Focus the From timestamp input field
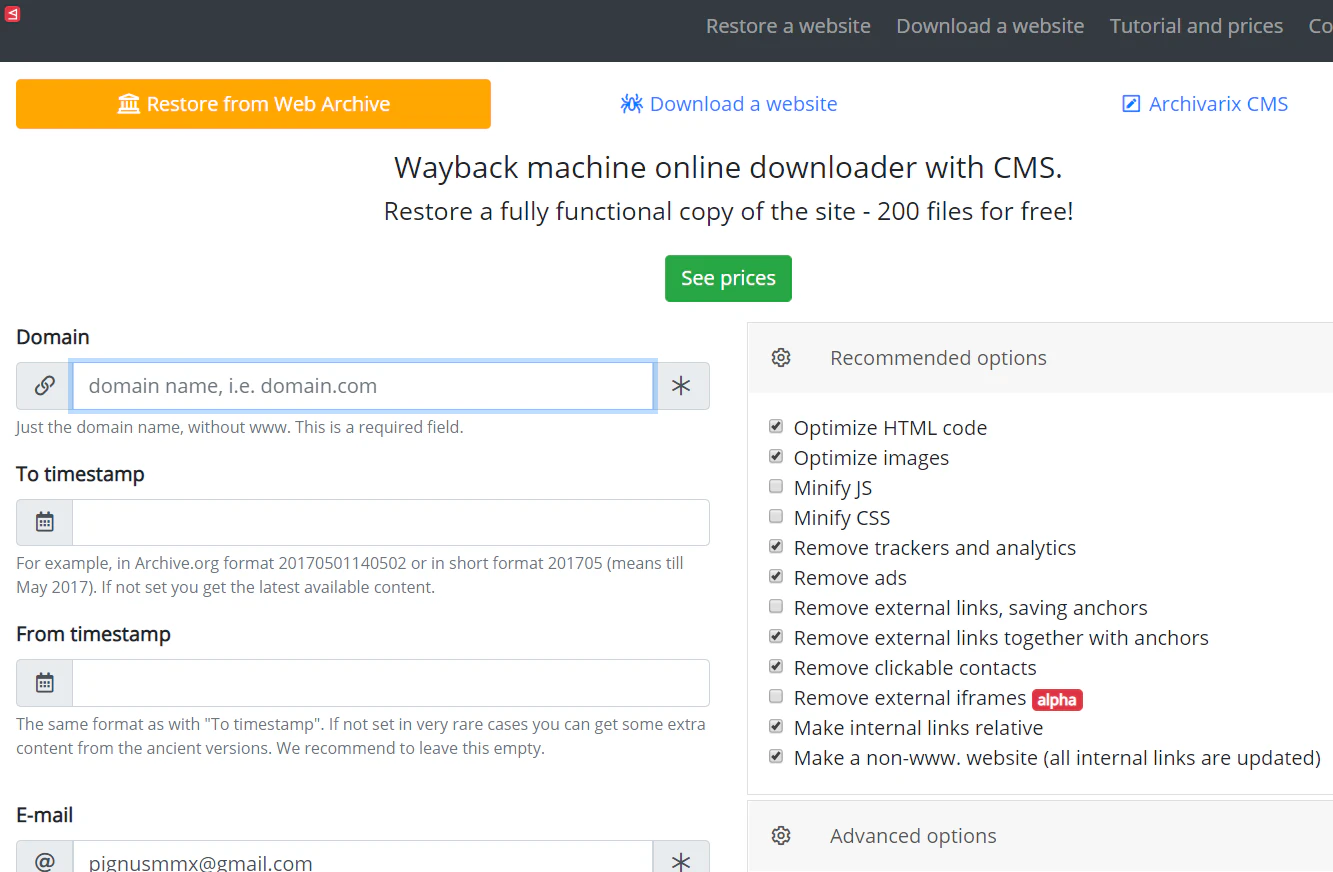1333x872 pixels. click(391, 683)
